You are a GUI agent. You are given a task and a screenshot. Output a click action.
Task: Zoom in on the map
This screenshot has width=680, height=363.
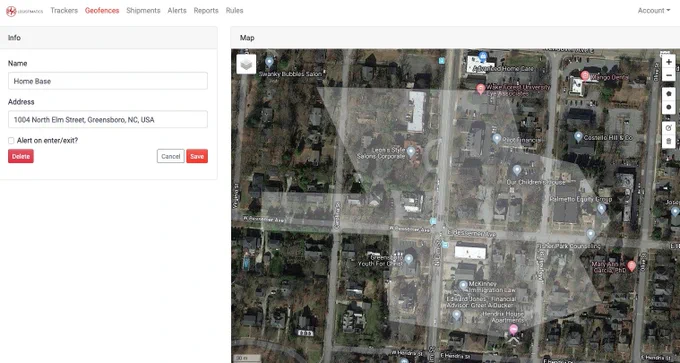668,62
